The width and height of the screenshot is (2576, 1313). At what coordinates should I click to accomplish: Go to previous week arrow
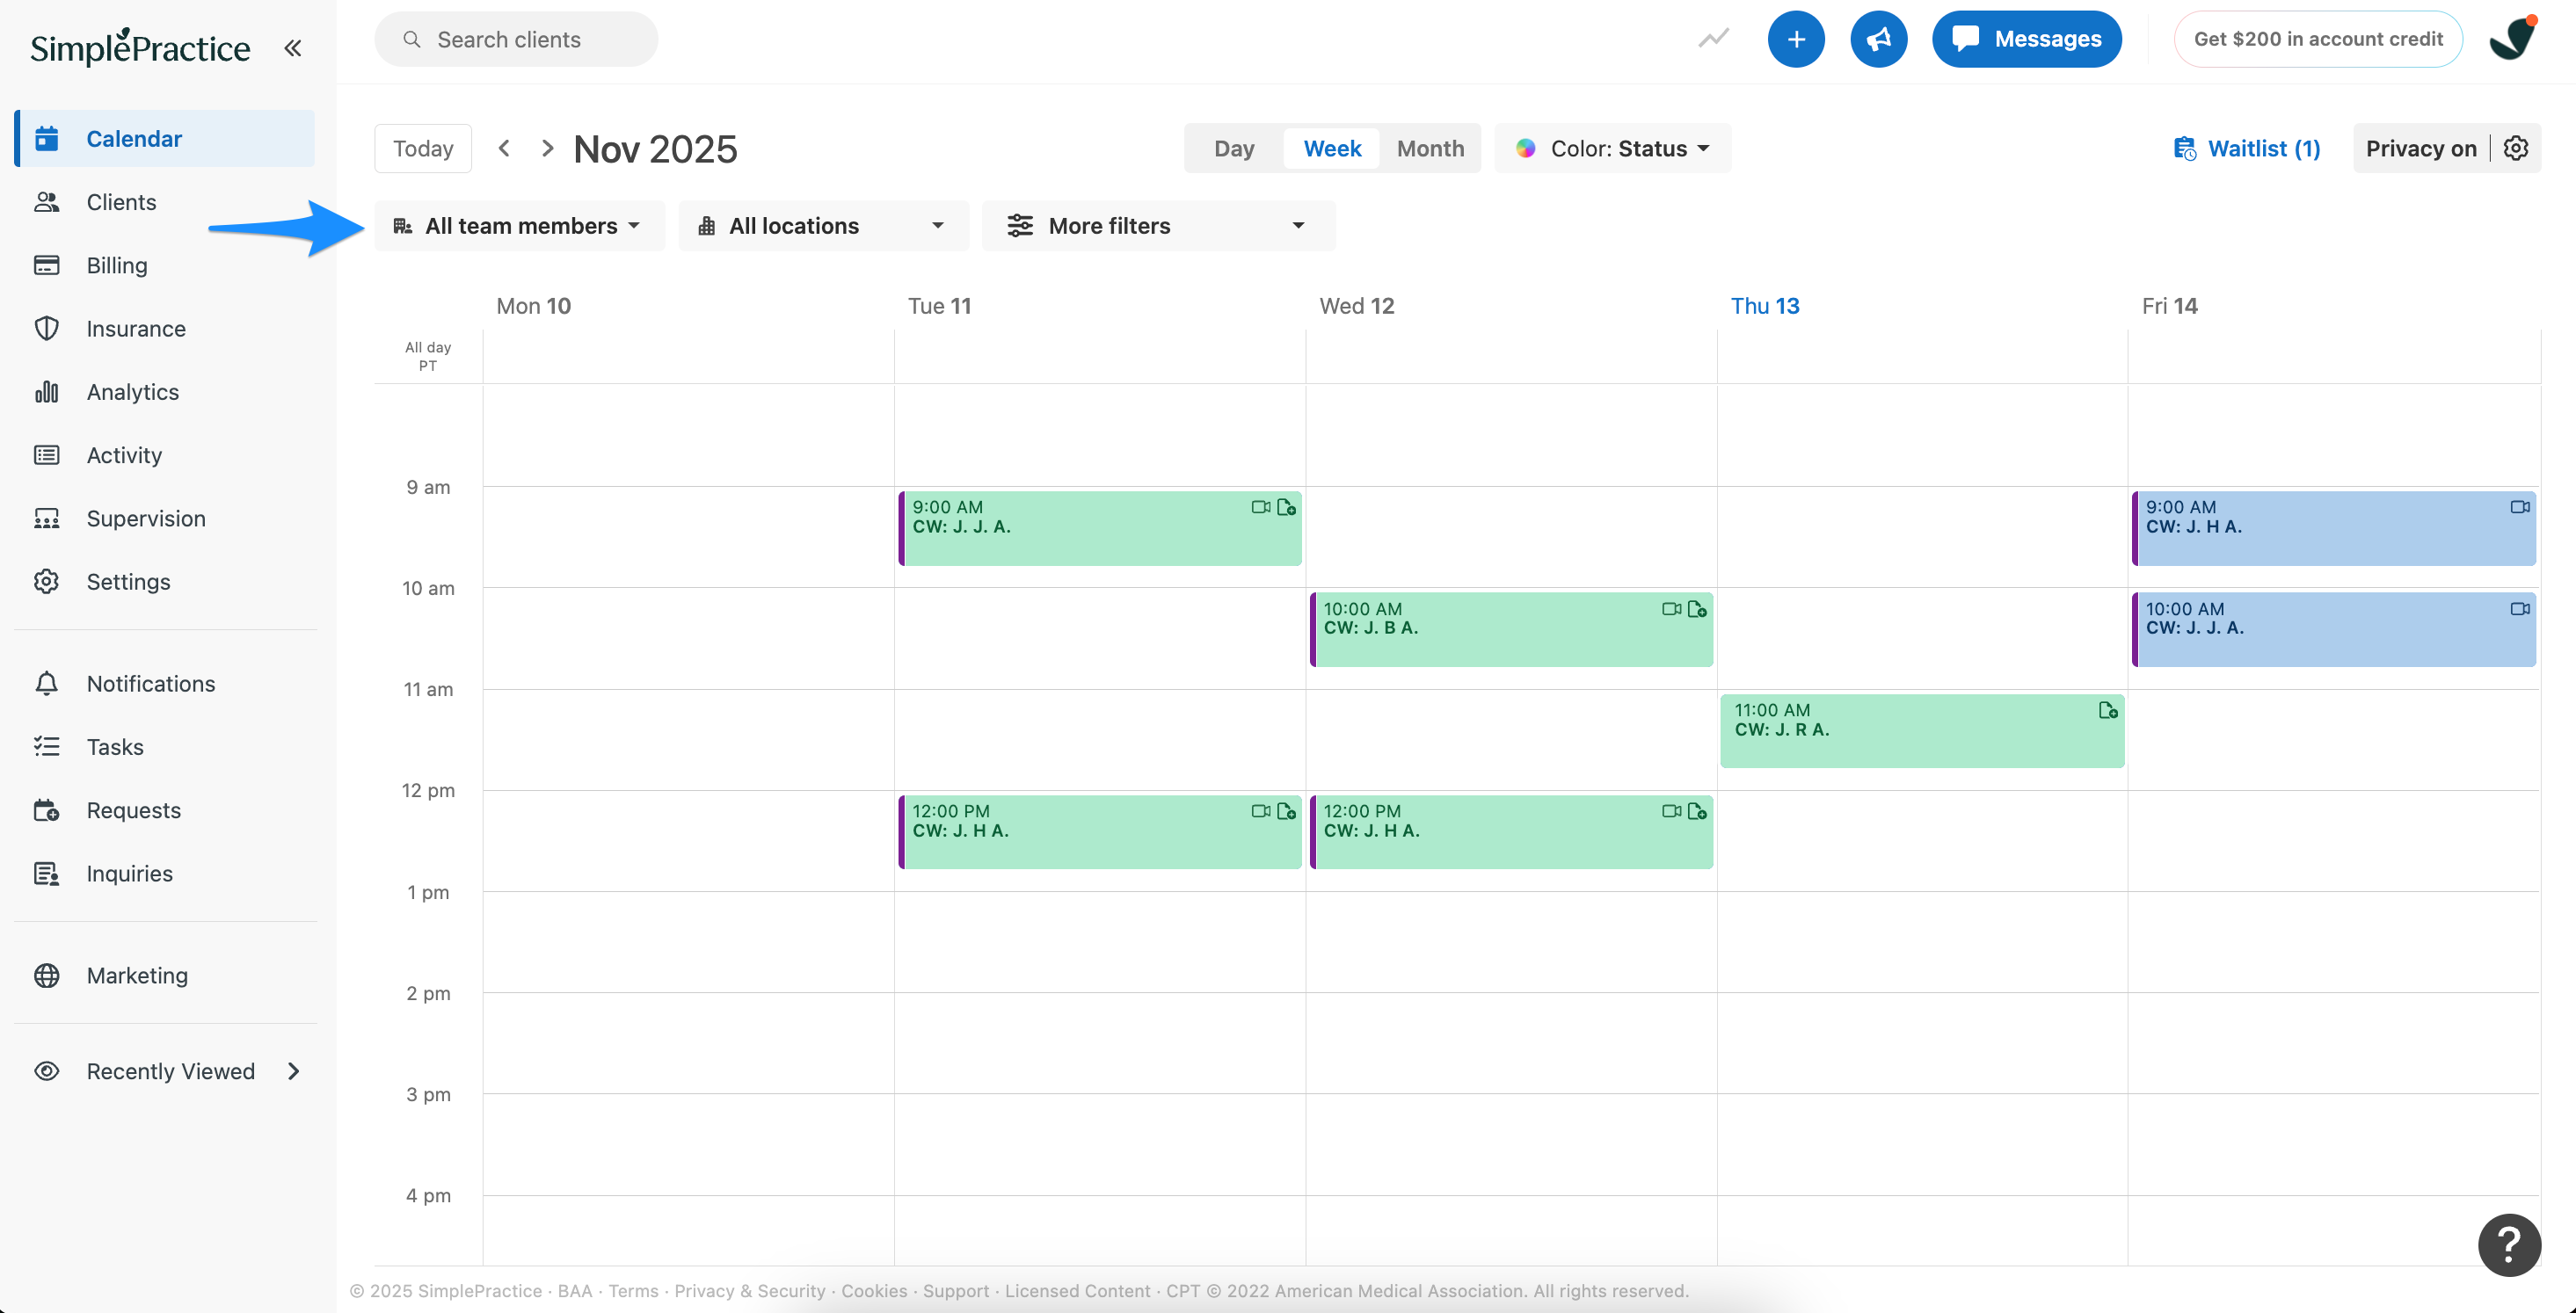click(x=505, y=148)
